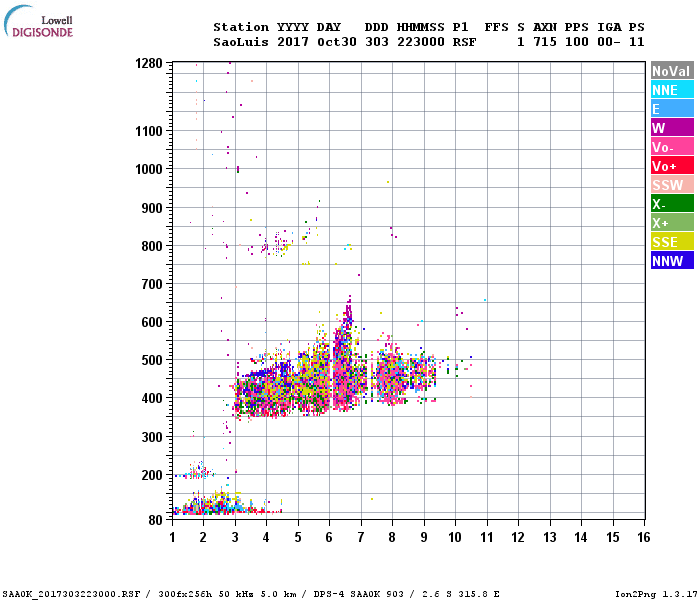Click the 900 height axis label
Screen dimensions: 700x600
(152, 208)
